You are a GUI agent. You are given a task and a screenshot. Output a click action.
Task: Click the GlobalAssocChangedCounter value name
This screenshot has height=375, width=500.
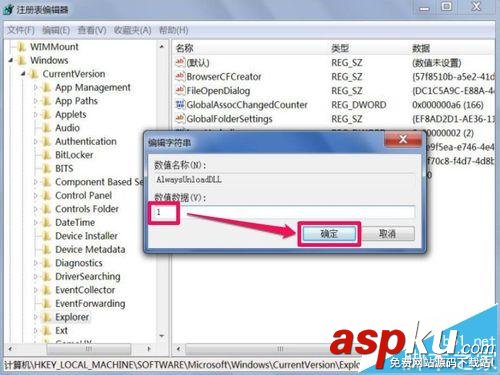pyautogui.click(x=247, y=105)
